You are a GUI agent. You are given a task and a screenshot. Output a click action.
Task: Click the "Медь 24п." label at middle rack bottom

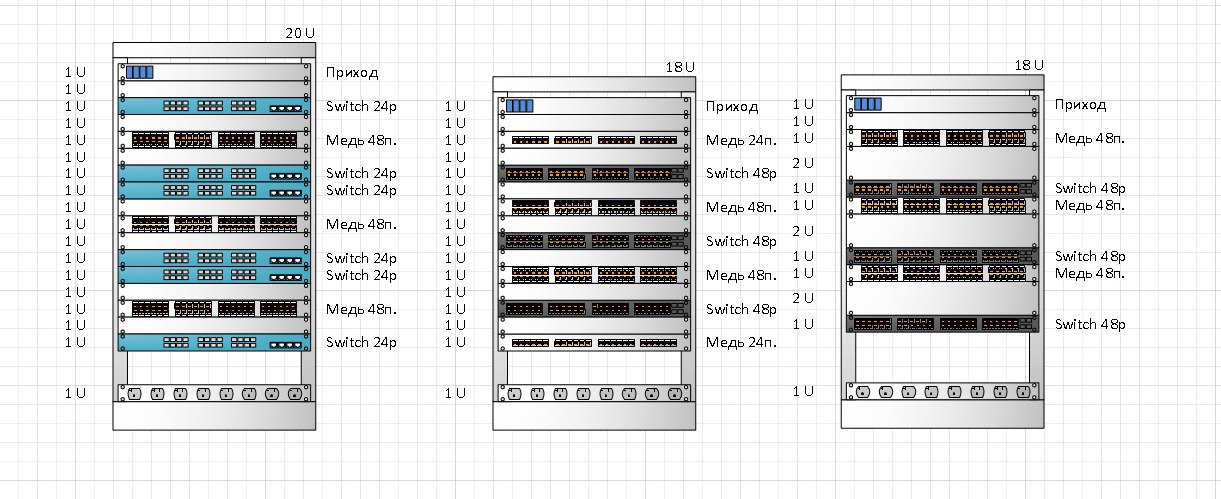point(741,343)
